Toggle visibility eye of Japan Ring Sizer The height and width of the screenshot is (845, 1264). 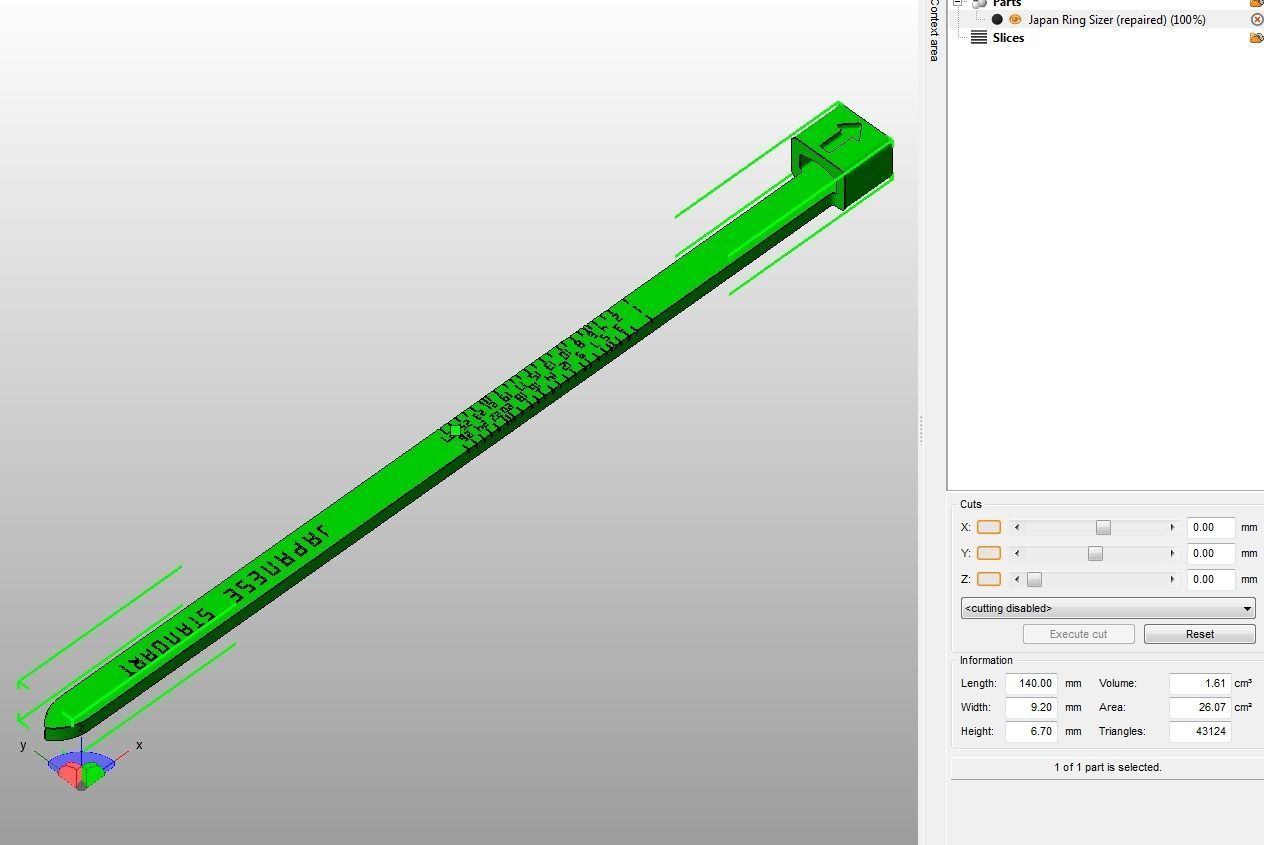tap(1015, 20)
